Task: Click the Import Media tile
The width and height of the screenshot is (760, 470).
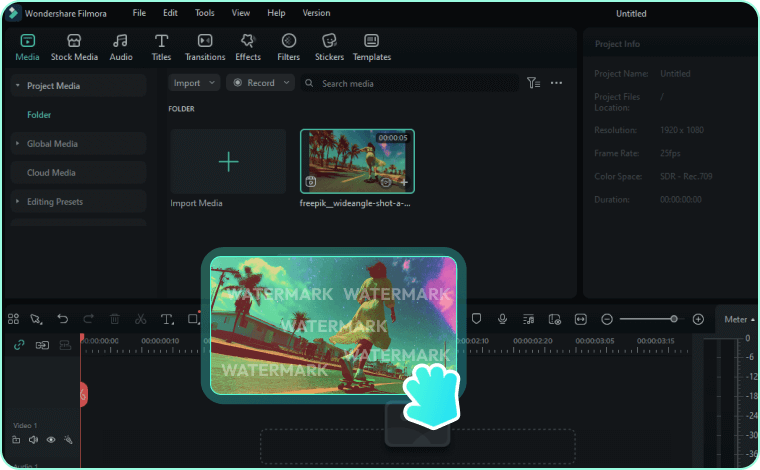Action: coord(228,162)
